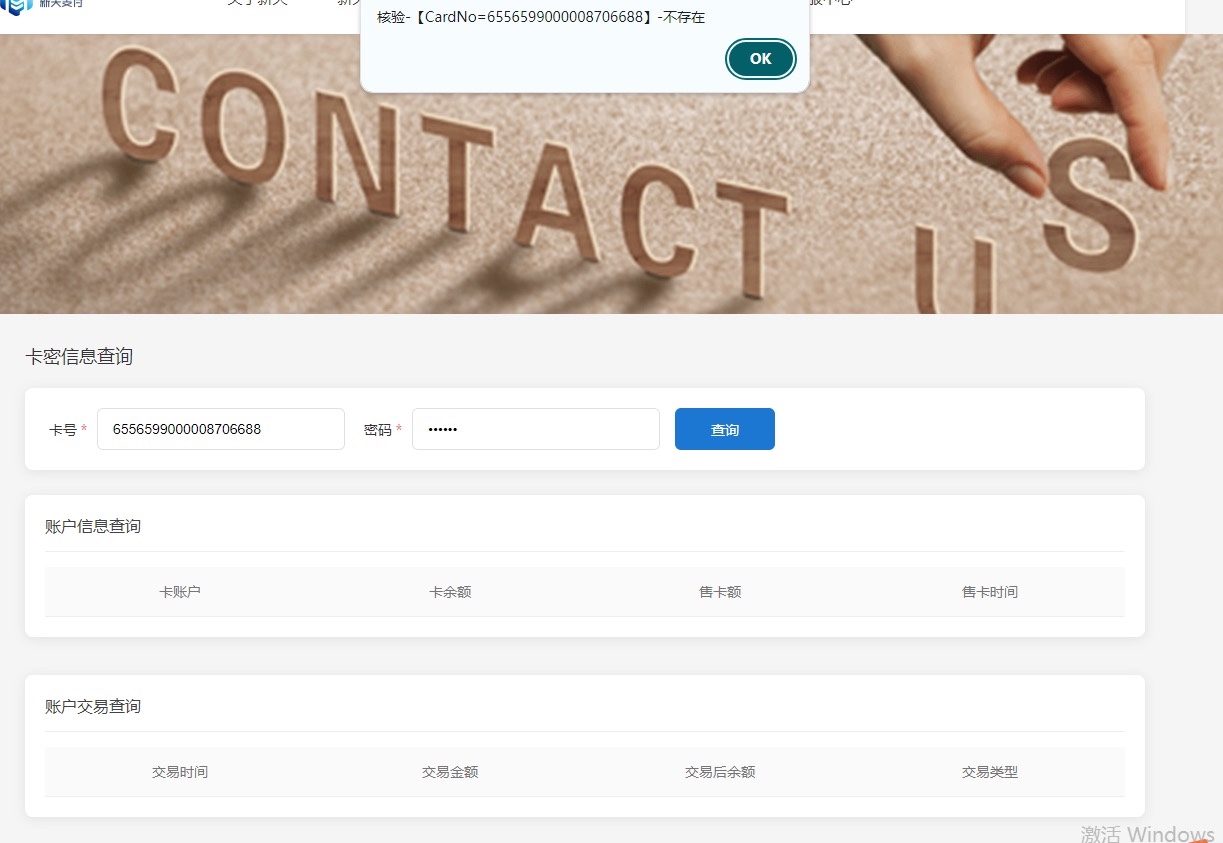This screenshot has height=843, width=1223.
Task: Focus the 卡号 input field
Action: click(x=220, y=429)
